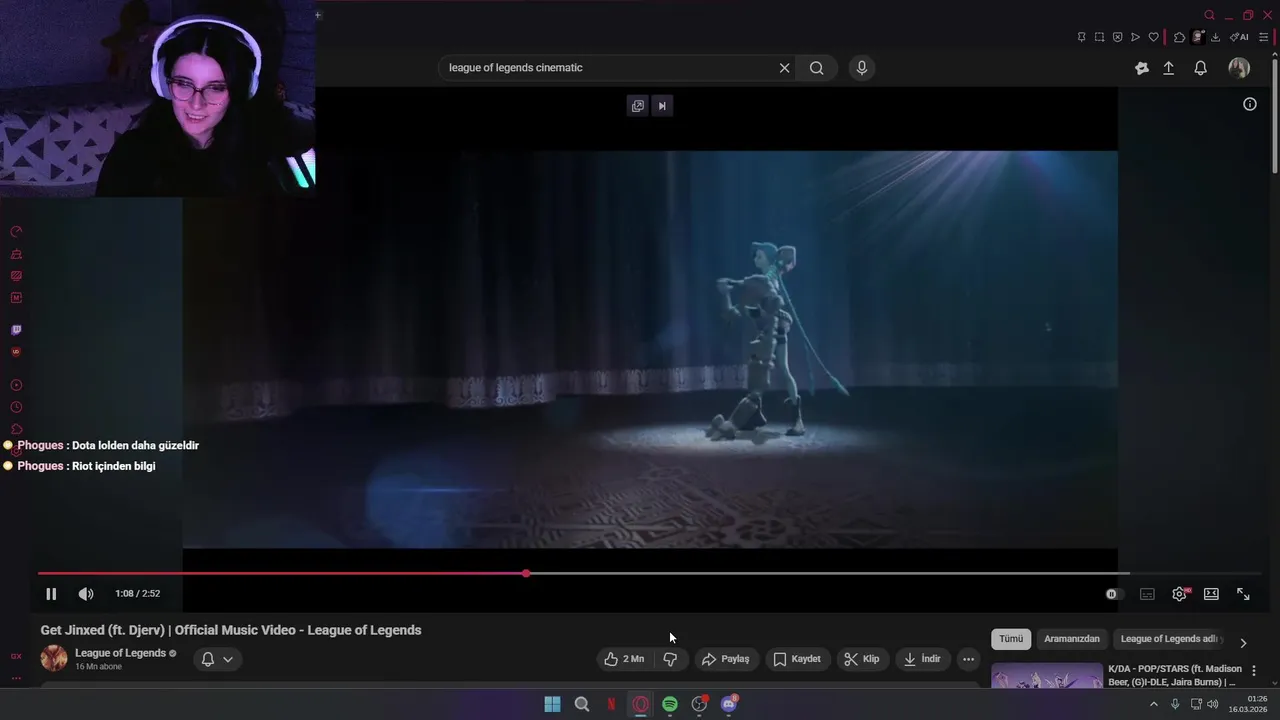Click the Kaydet save button

pos(797,659)
